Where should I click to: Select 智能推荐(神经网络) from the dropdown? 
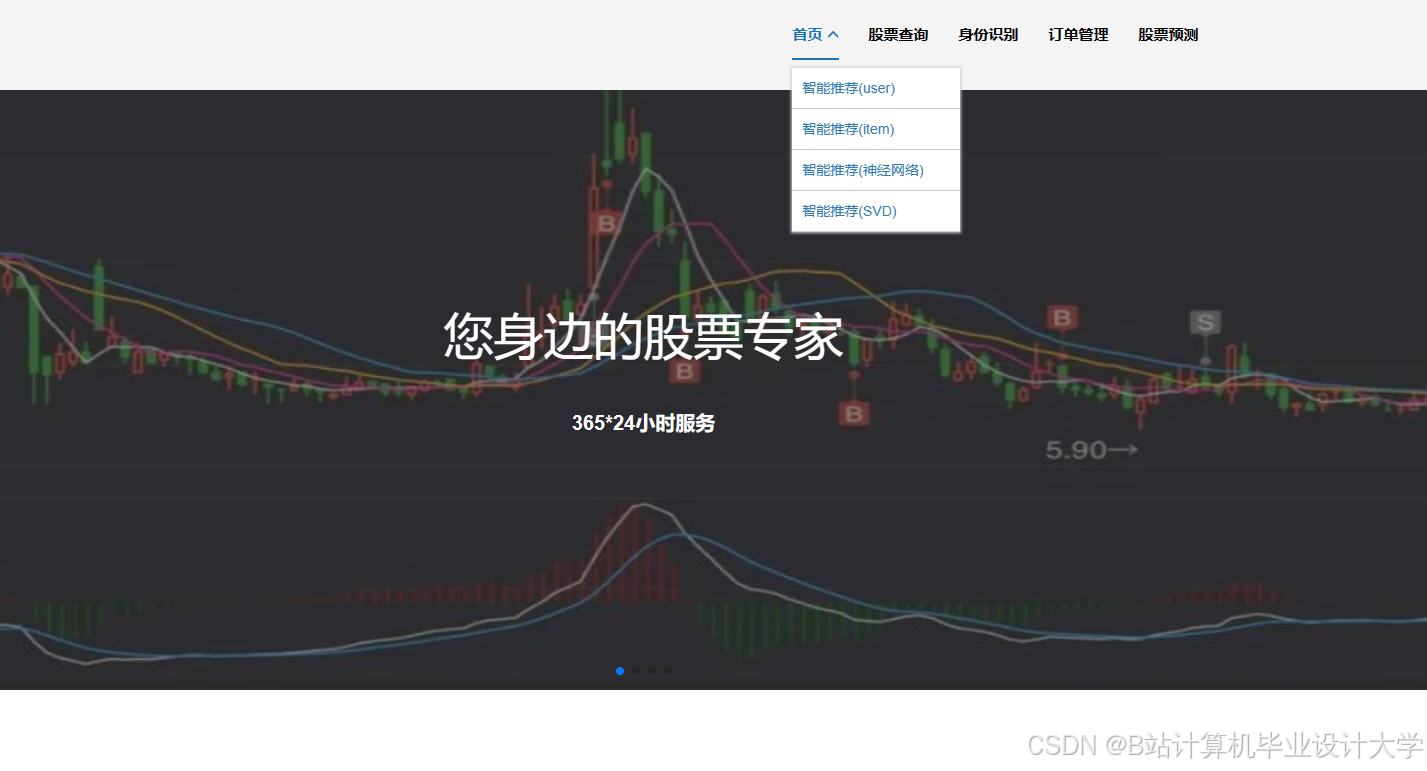point(862,169)
